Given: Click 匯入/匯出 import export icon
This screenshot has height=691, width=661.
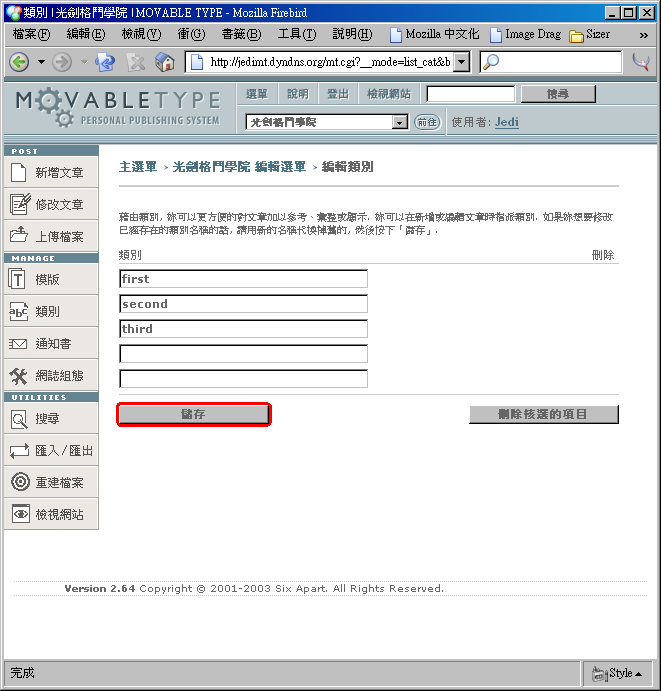Looking at the screenshot, I should click(19, 450).
